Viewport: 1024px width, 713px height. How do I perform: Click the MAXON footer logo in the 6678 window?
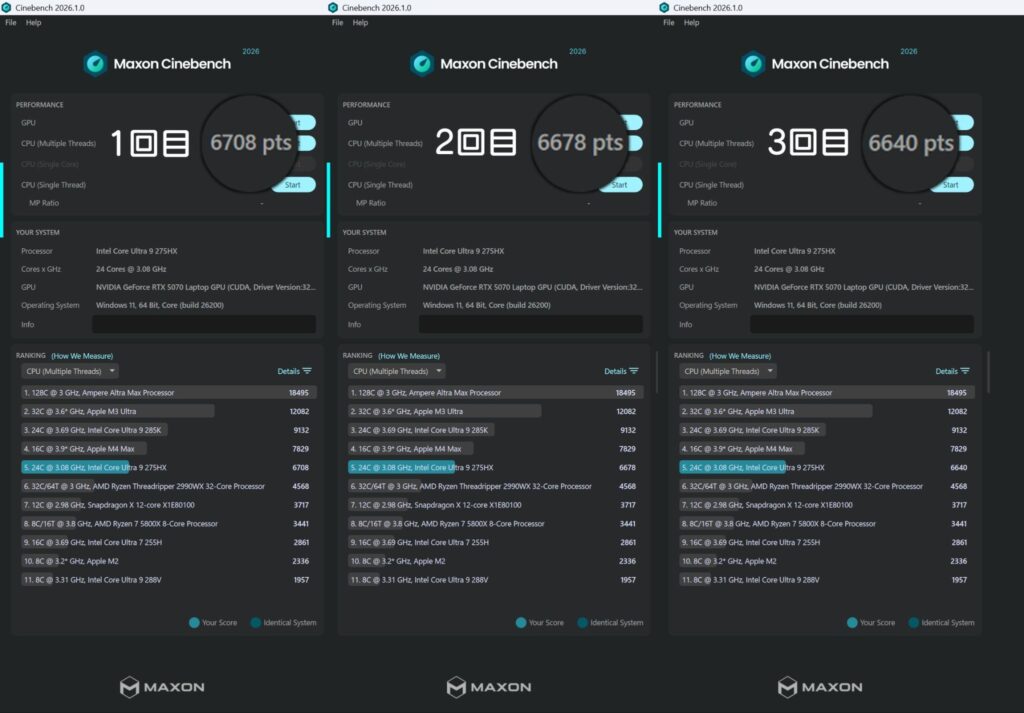tap(488, 687)
